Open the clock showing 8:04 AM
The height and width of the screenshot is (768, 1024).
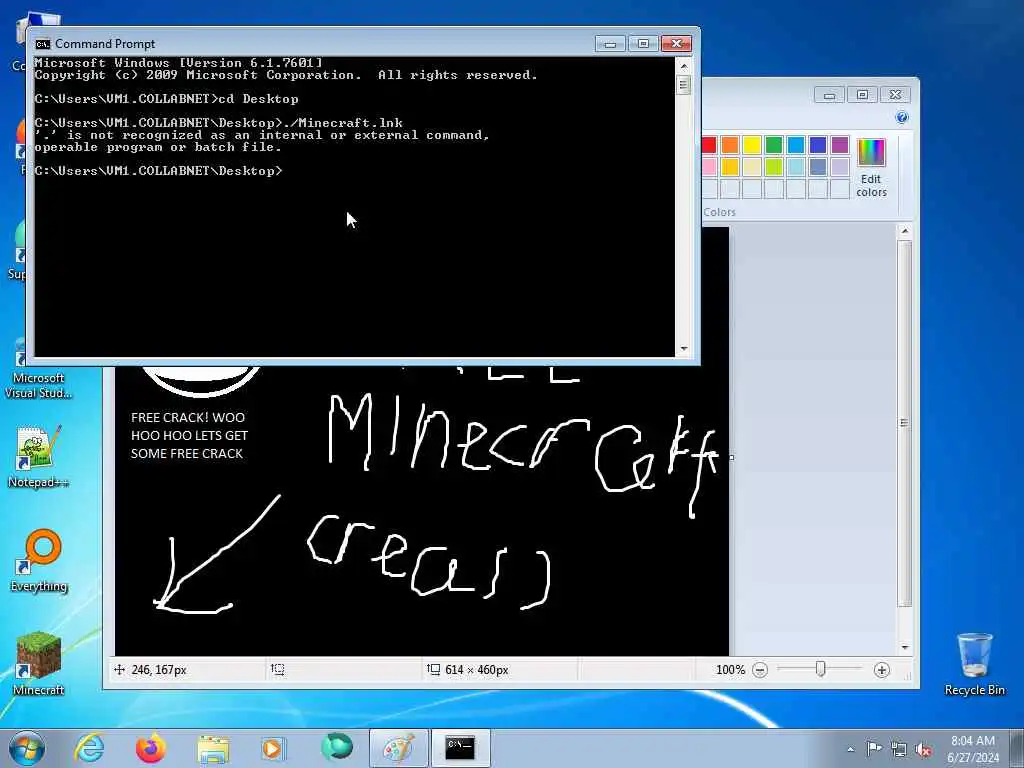pos(973,749)
